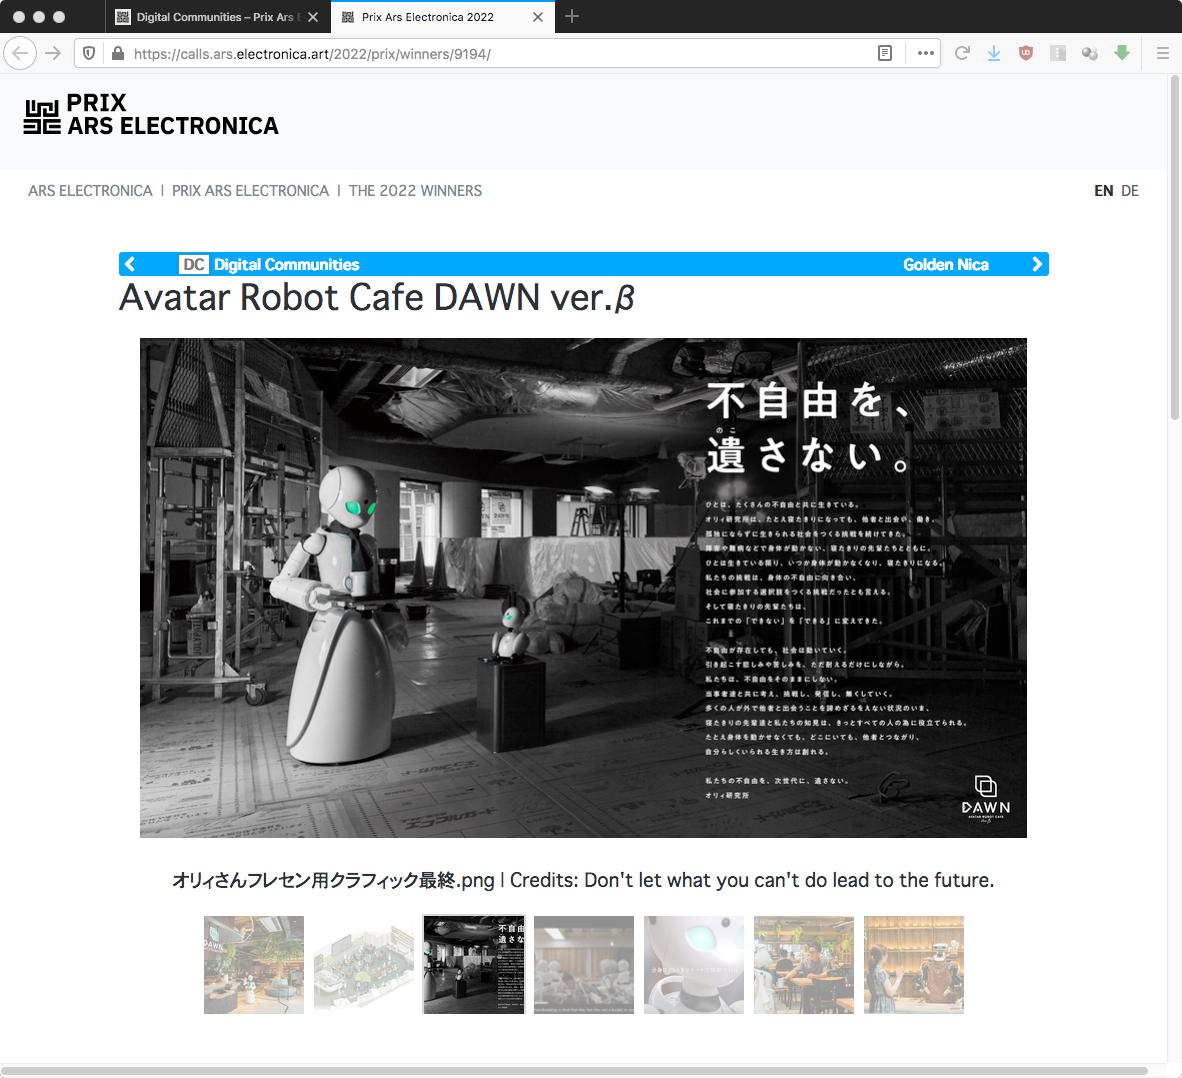This screenshot has width=1182, height=1078.
Task: Open the Firefox hamburger menu
Action: coord(1162,54)
